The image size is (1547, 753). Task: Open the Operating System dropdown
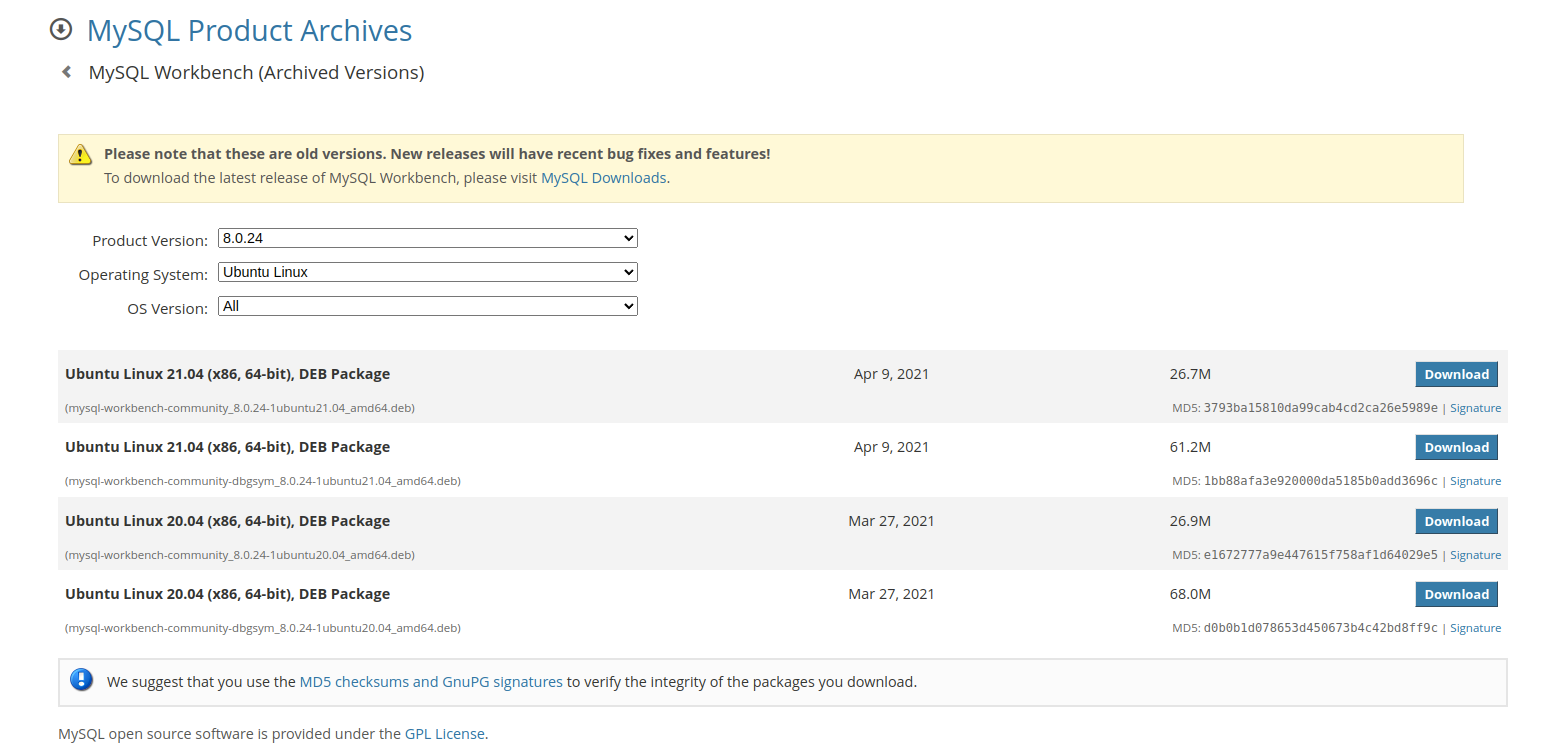point(428,272)
